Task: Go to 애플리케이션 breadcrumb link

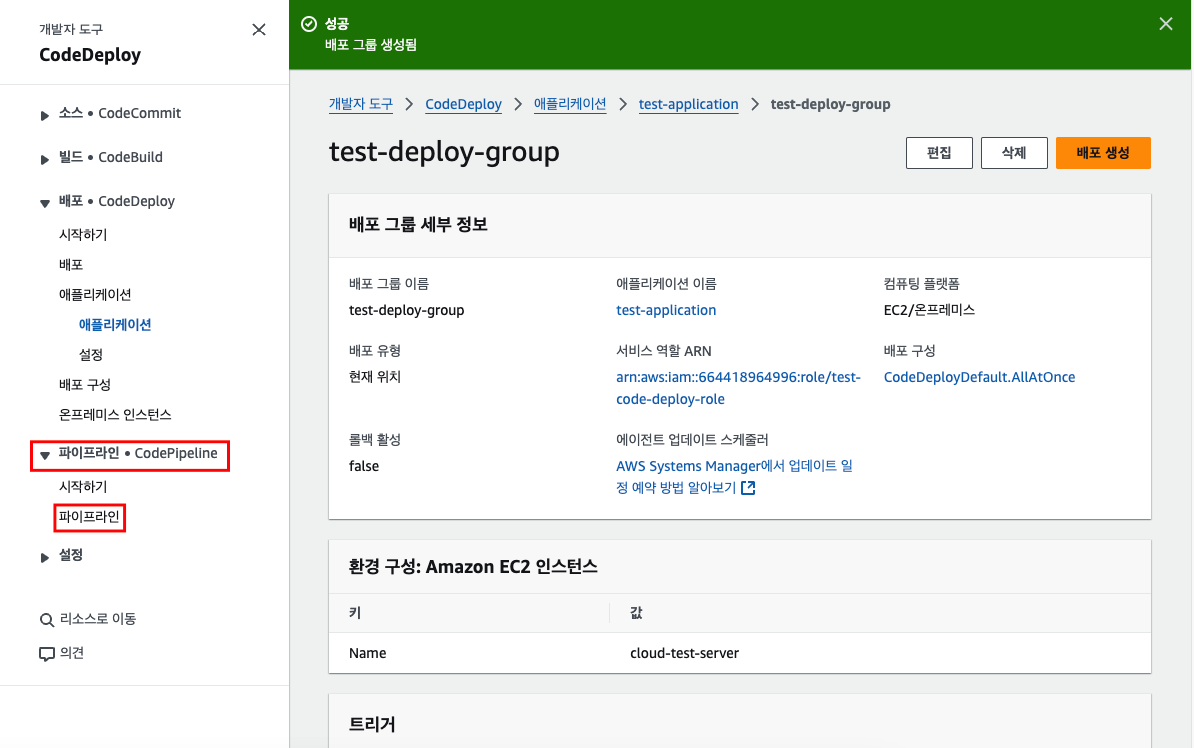Action: (x=570, y=104)
